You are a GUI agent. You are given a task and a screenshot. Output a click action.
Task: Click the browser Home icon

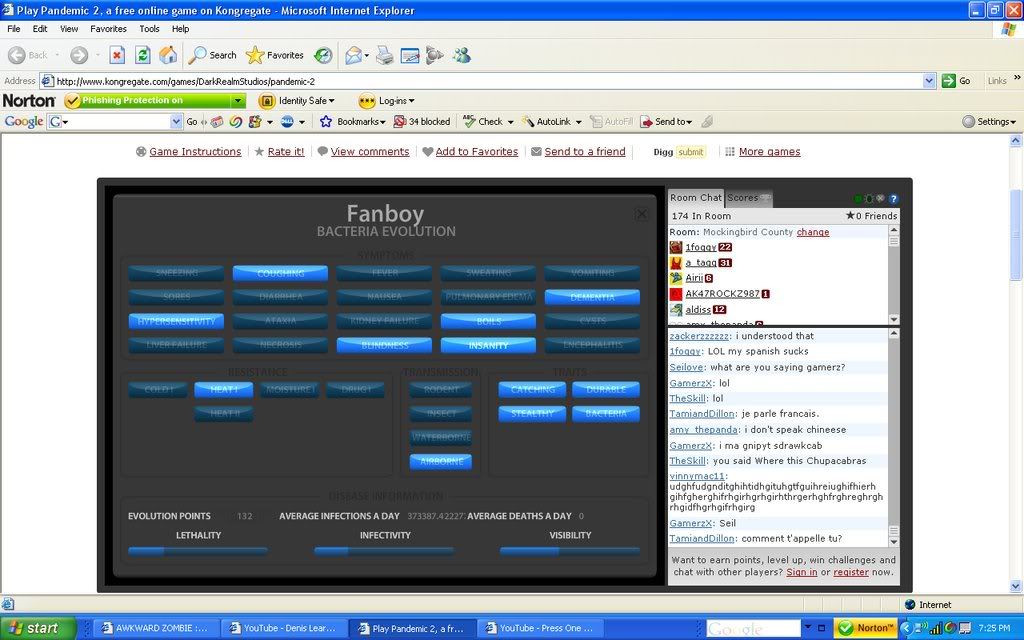[168, 55]
